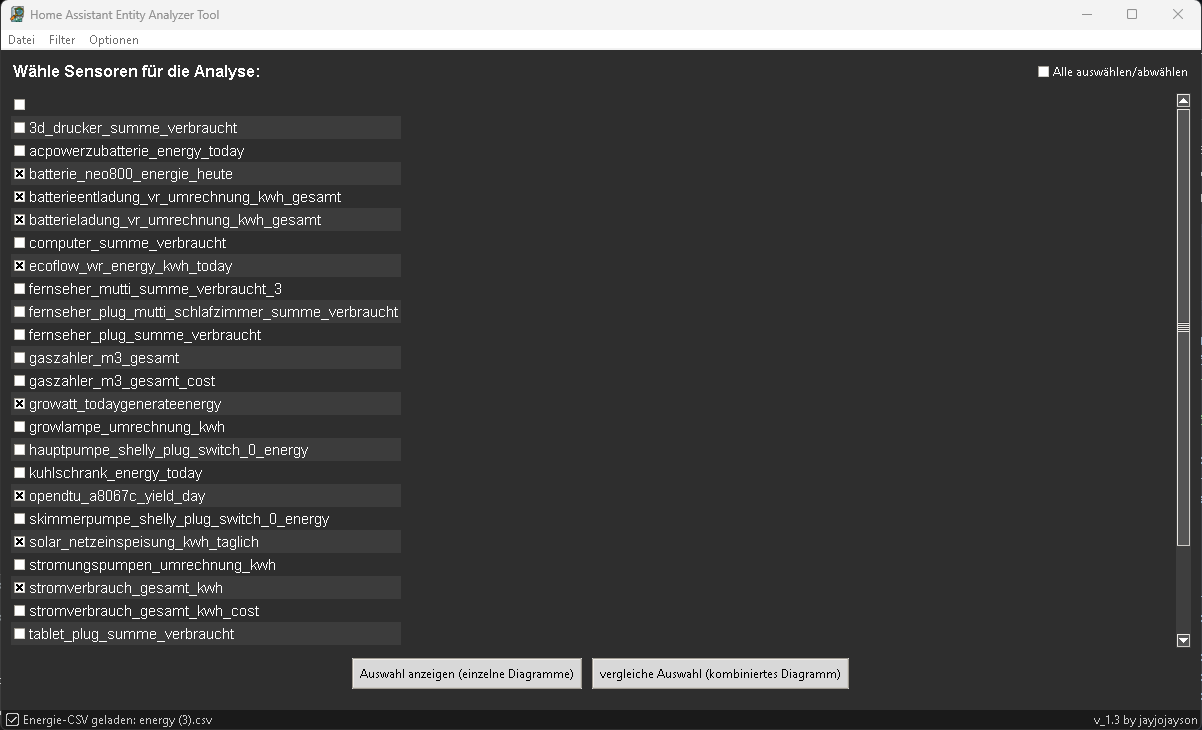The image size is (1202, 730).
Task: Select kuhlschrank_energy_today checkbox
Action: tap(19, 473)
